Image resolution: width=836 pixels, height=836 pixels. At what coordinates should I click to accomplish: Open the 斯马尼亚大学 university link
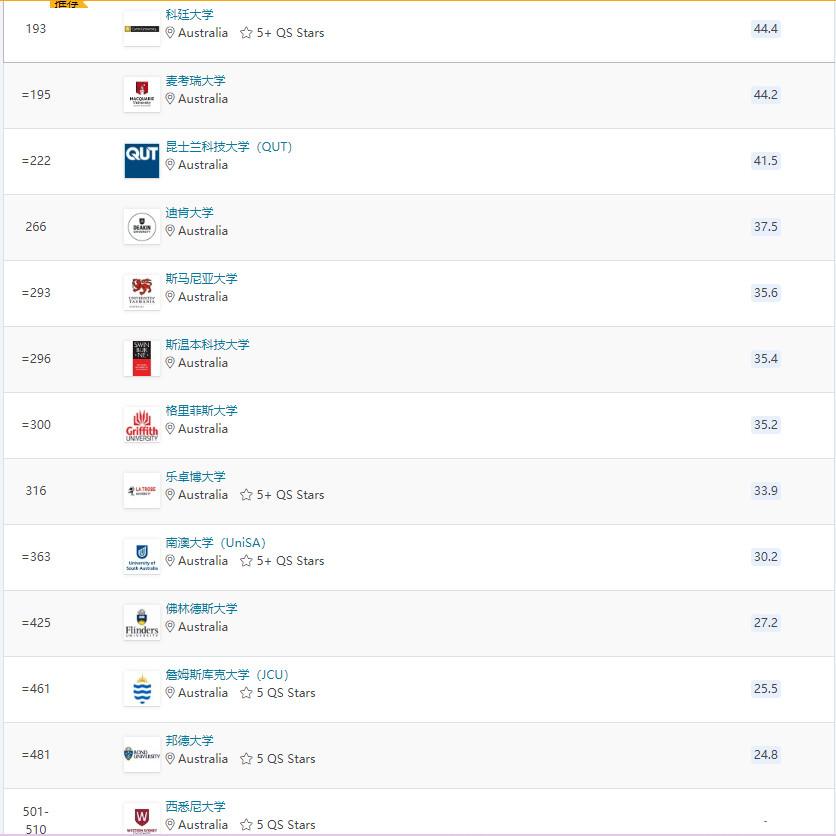pyautogui.click(x=201, y=279)
